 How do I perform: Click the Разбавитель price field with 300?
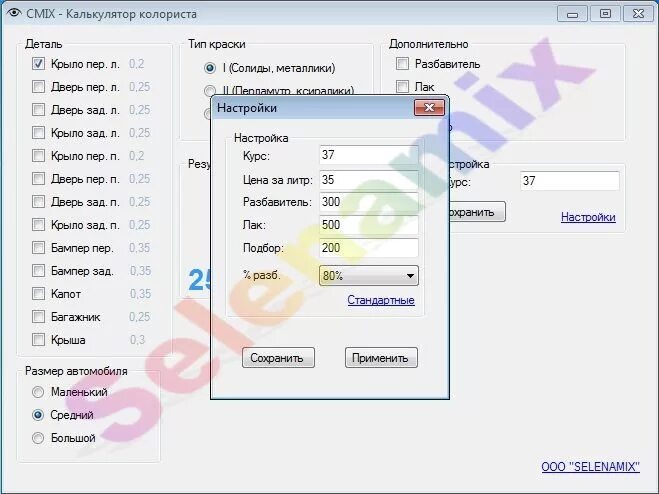(369, 202)
